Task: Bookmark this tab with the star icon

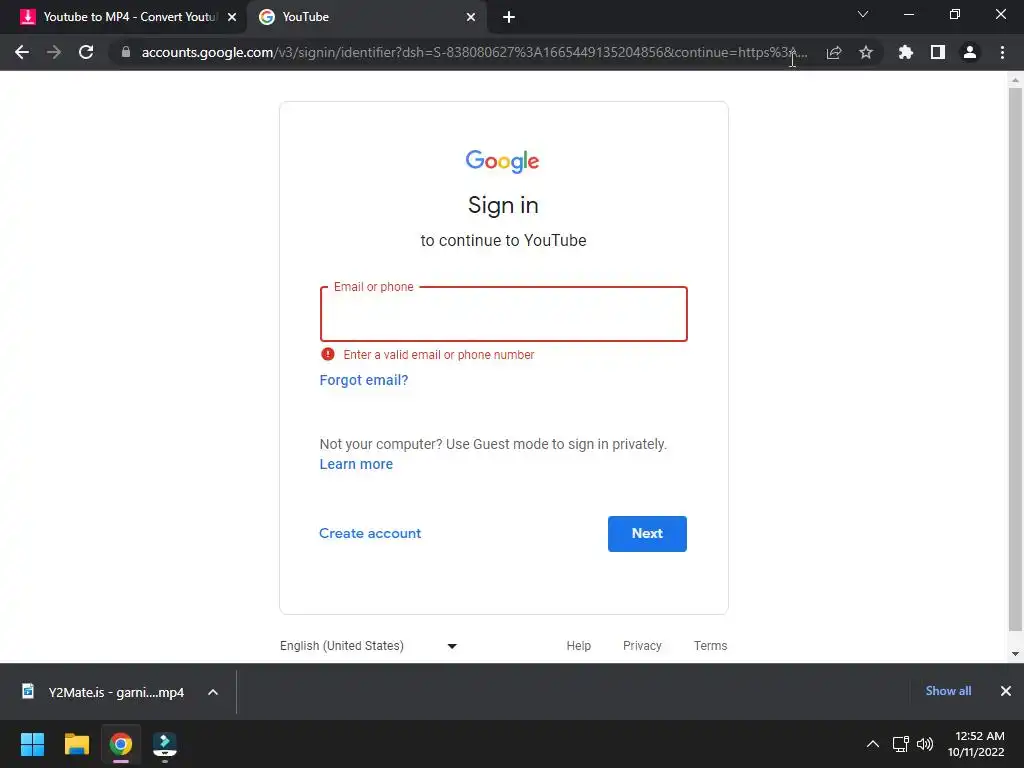Action: 866,52
